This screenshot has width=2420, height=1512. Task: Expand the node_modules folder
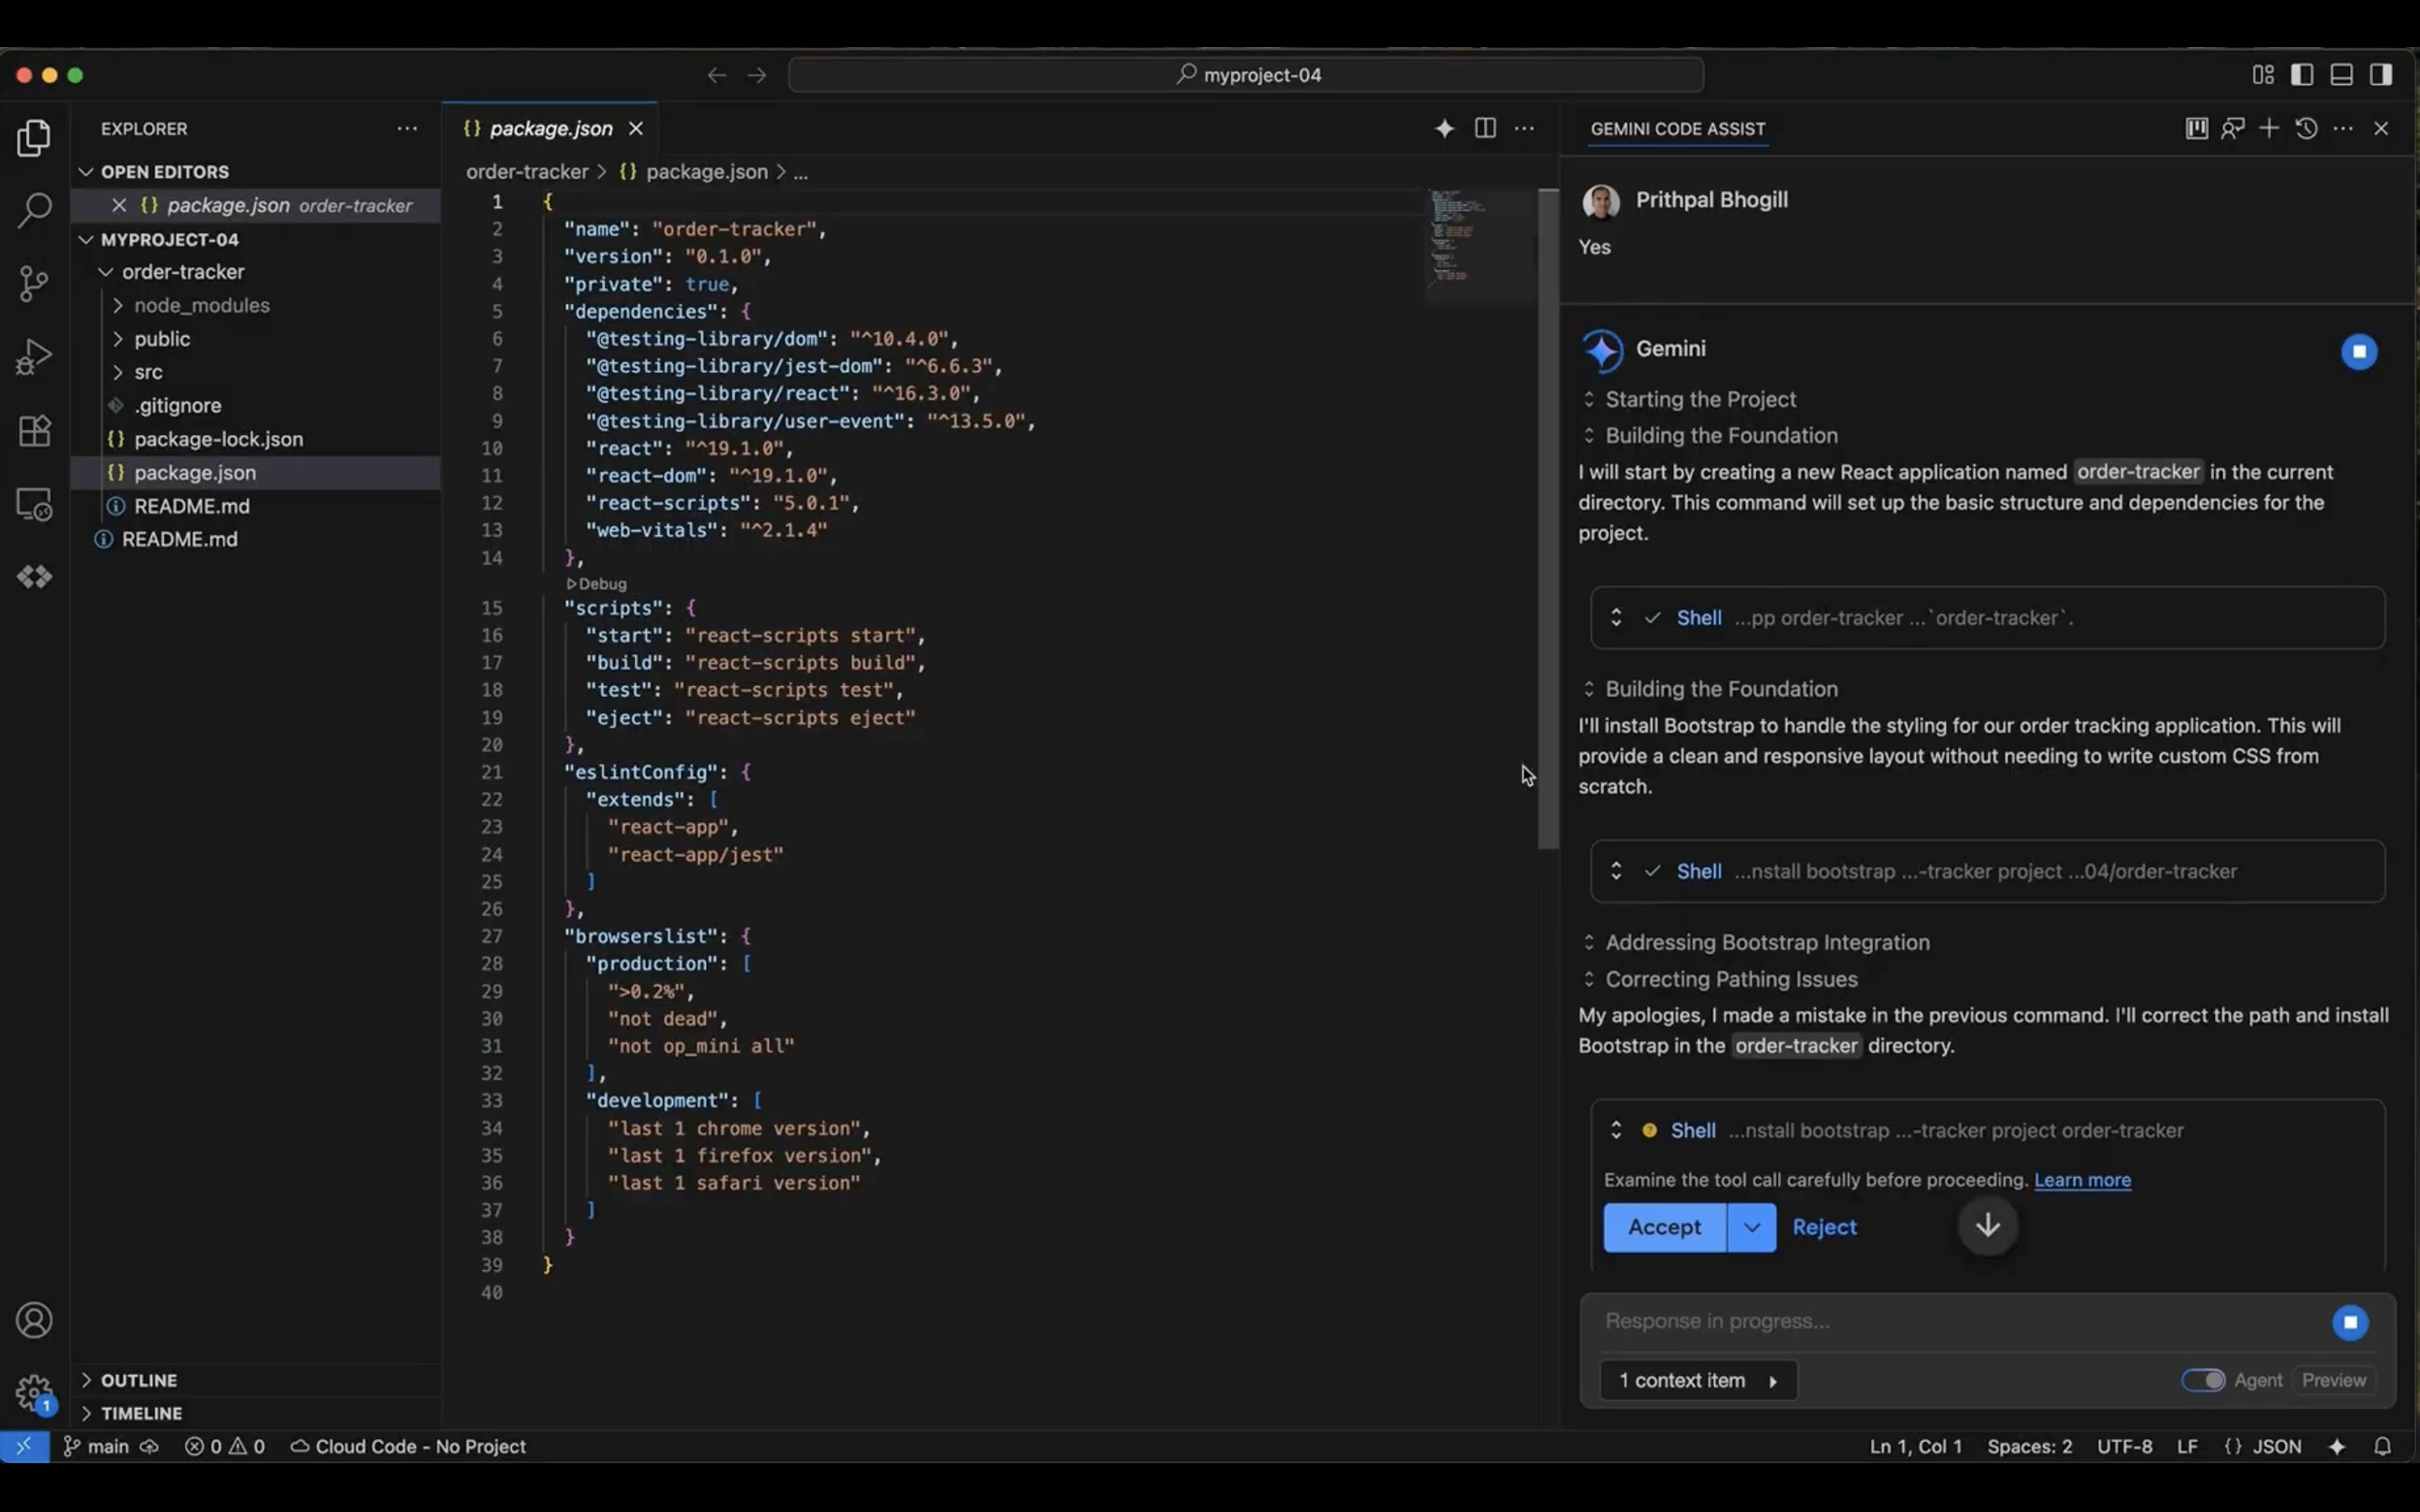point(118,305)
